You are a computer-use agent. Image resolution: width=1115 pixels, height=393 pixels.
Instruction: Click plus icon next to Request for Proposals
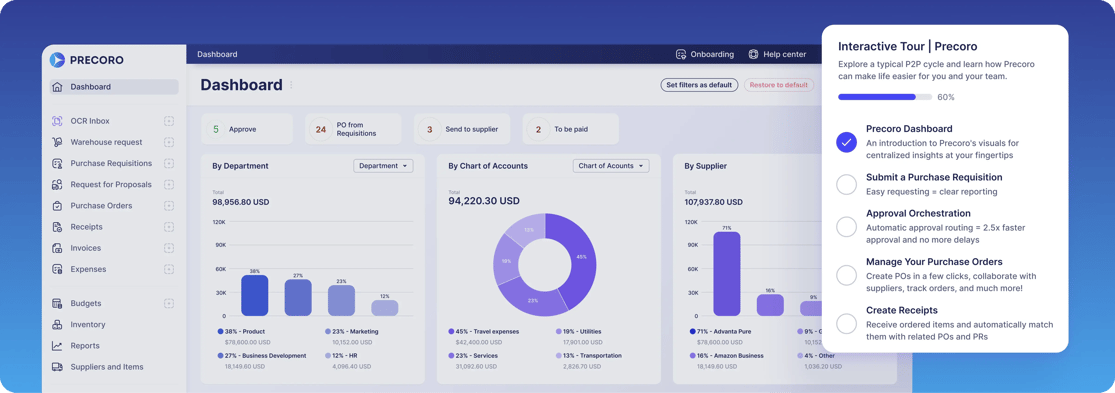click(x=169, y=185)
